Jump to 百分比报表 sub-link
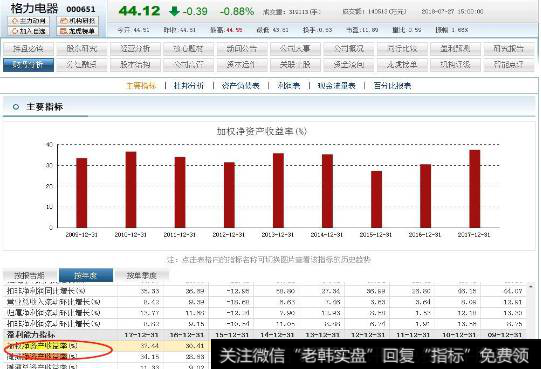The width and height of the screenshot is (541, 369). click(392, 86)
